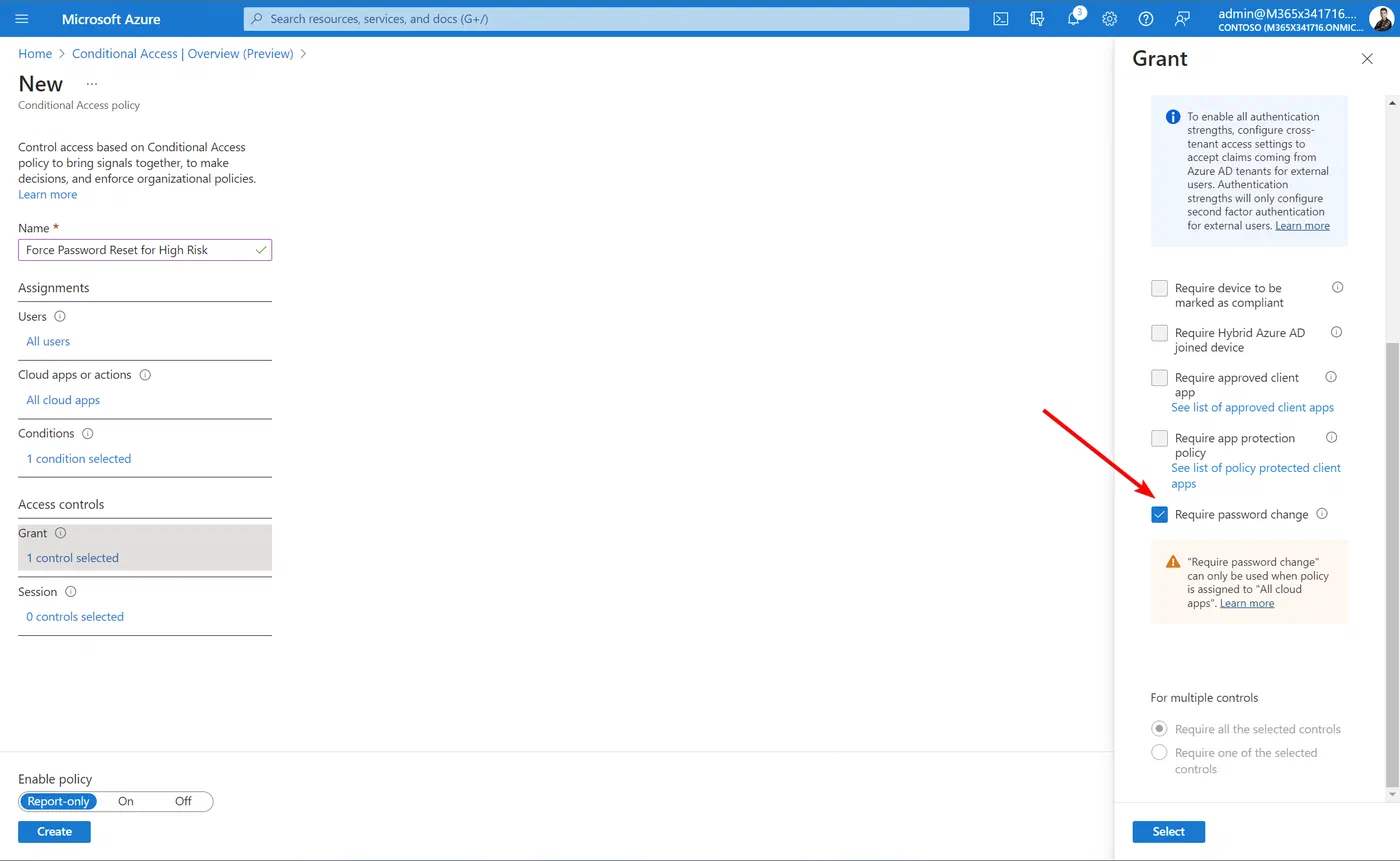Check Require approved client app
The image size is (1400, 861).
click(x=1160, y=378)
